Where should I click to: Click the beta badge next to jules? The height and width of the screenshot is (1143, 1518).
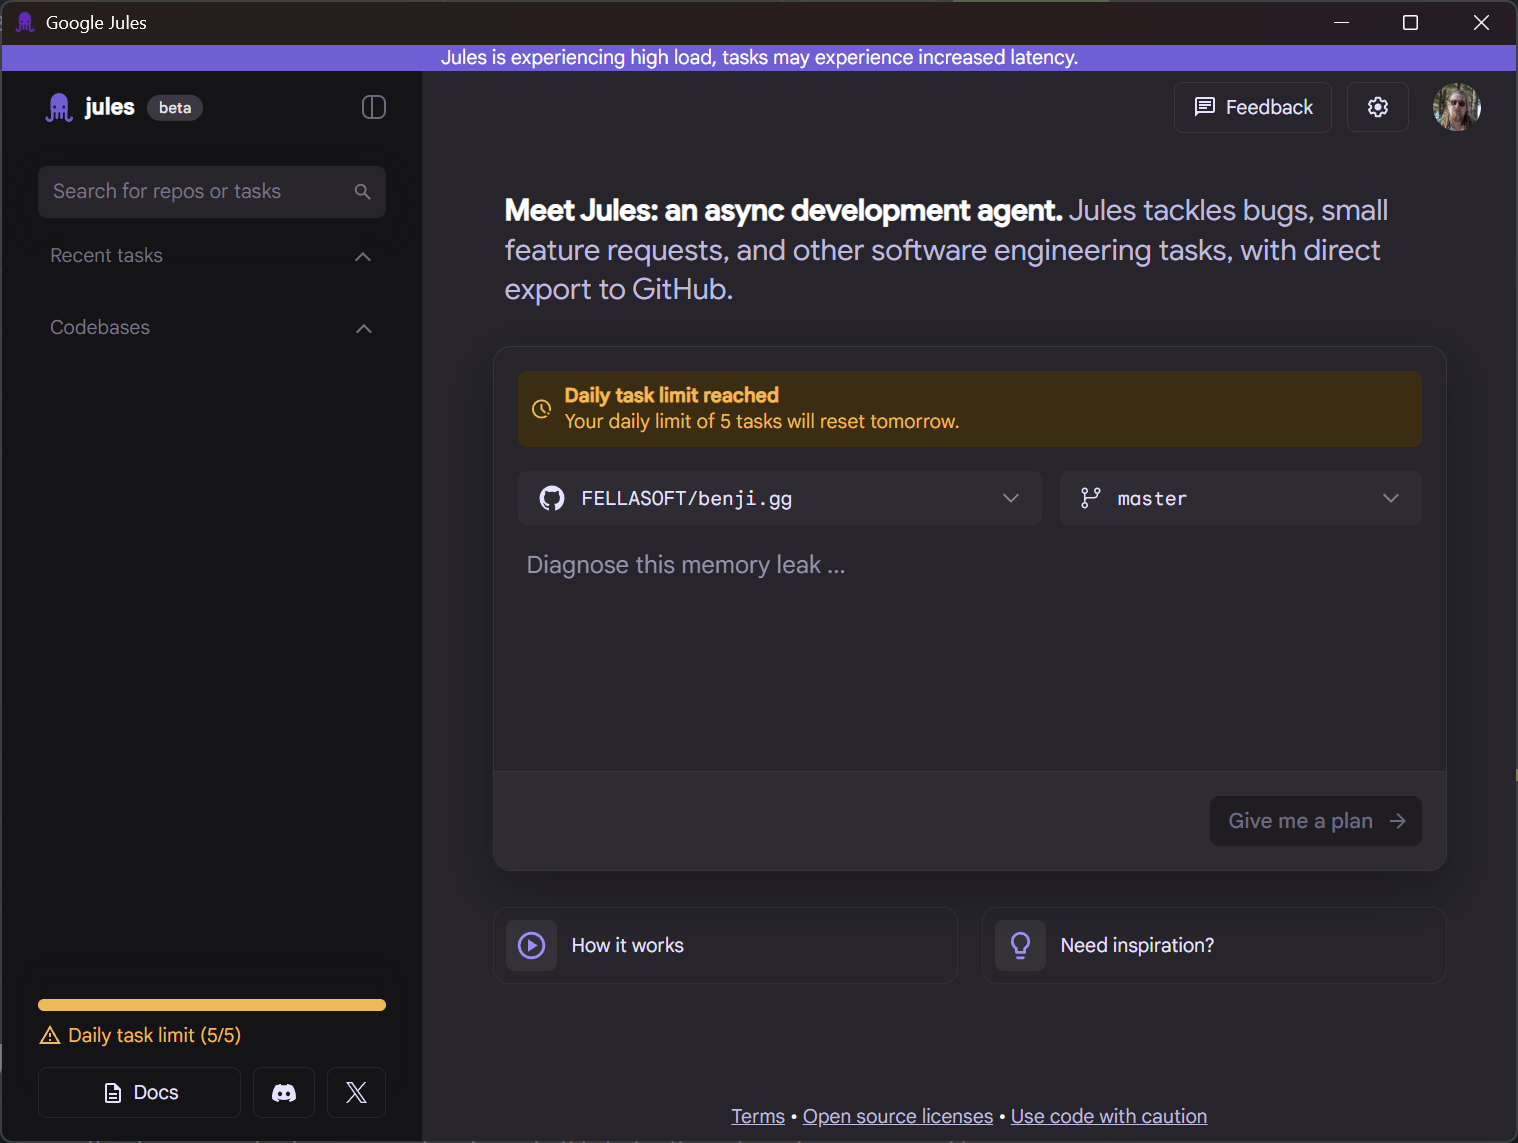coord(175,108)
